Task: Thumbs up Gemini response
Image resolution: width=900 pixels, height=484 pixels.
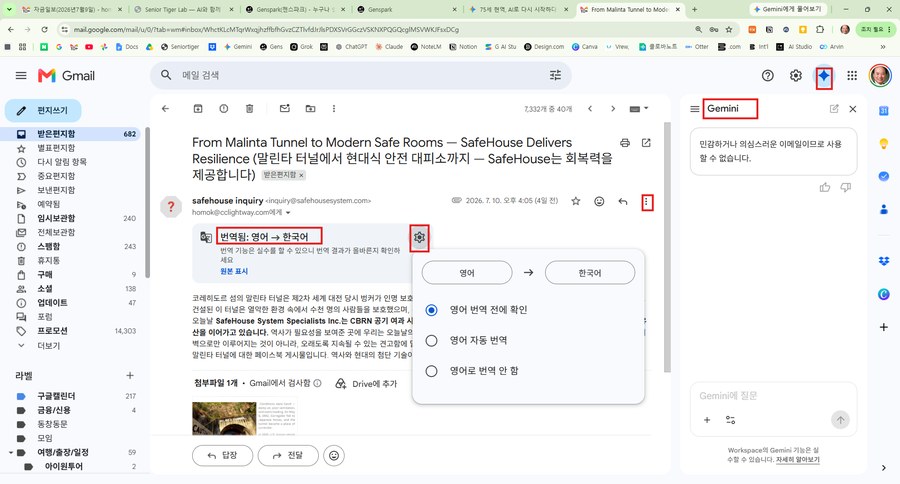Action: [825, 187]
